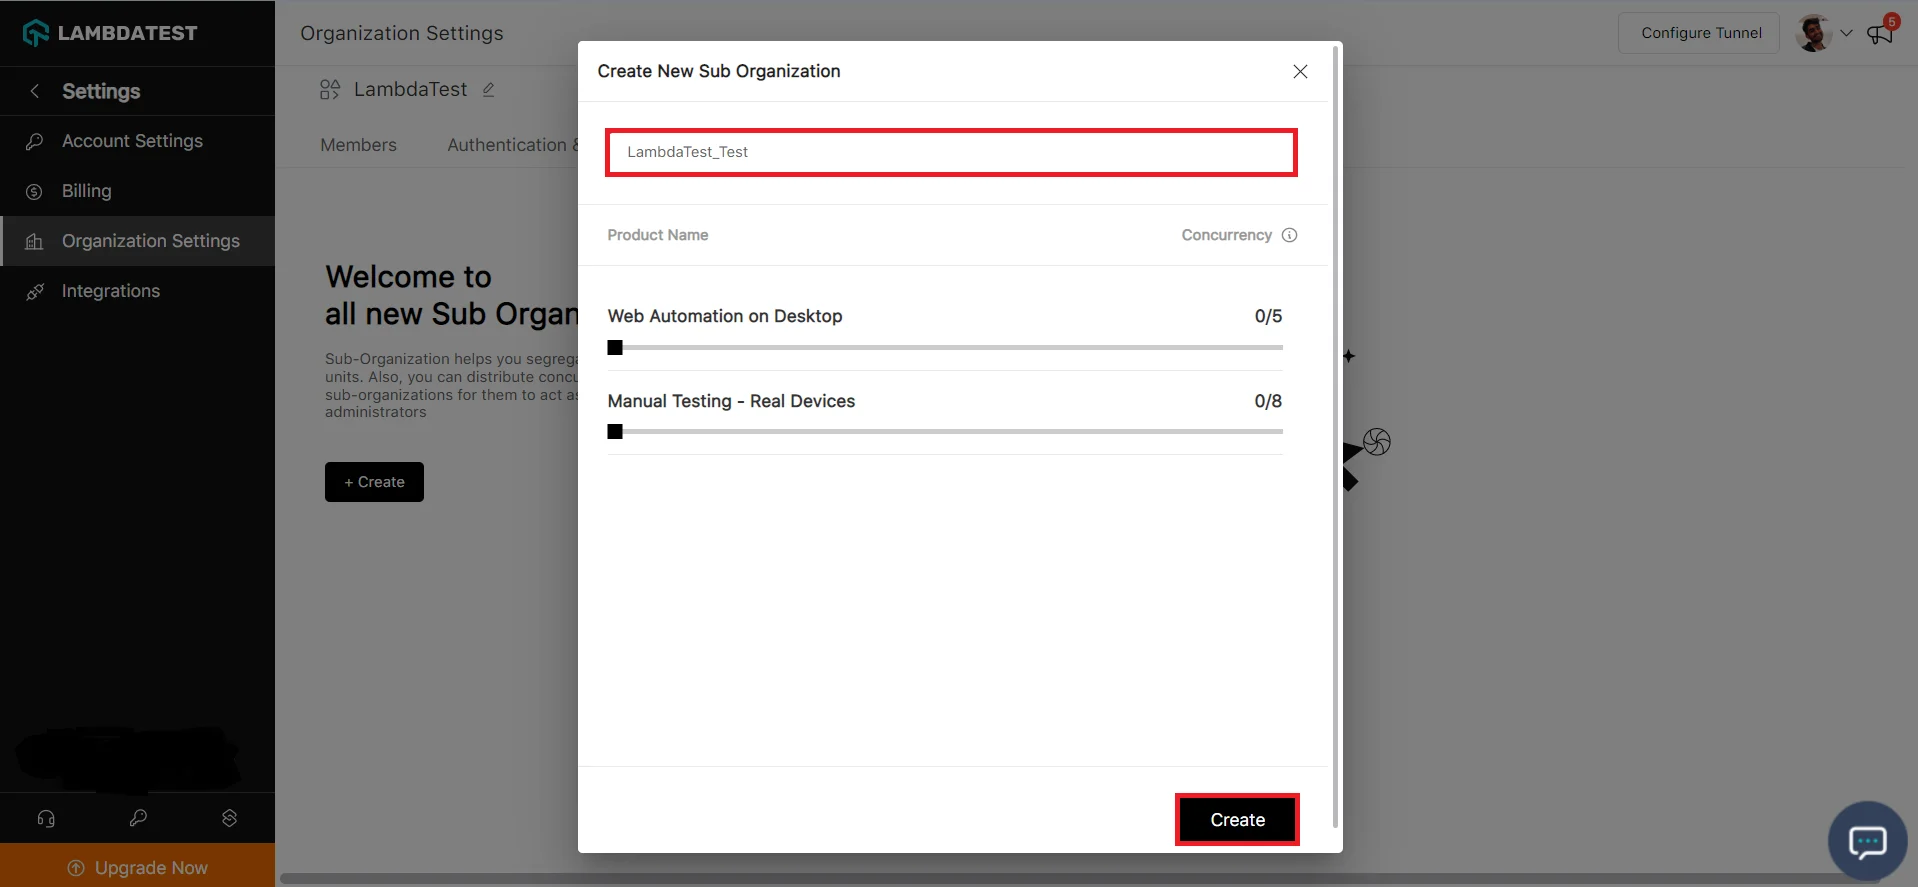Click the edit pencil next to LambdaTest
This screenshot has width=1918, height=887.
[x=489, y=90]
